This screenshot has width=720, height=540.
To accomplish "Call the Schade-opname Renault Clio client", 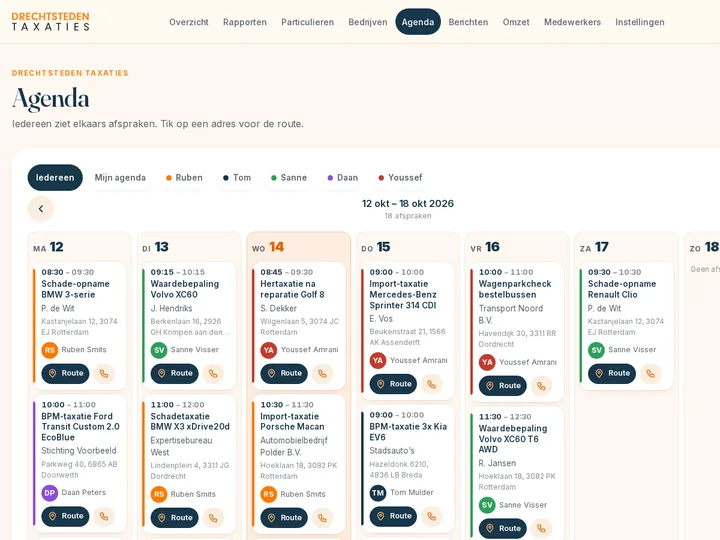I will click(651, 373).
